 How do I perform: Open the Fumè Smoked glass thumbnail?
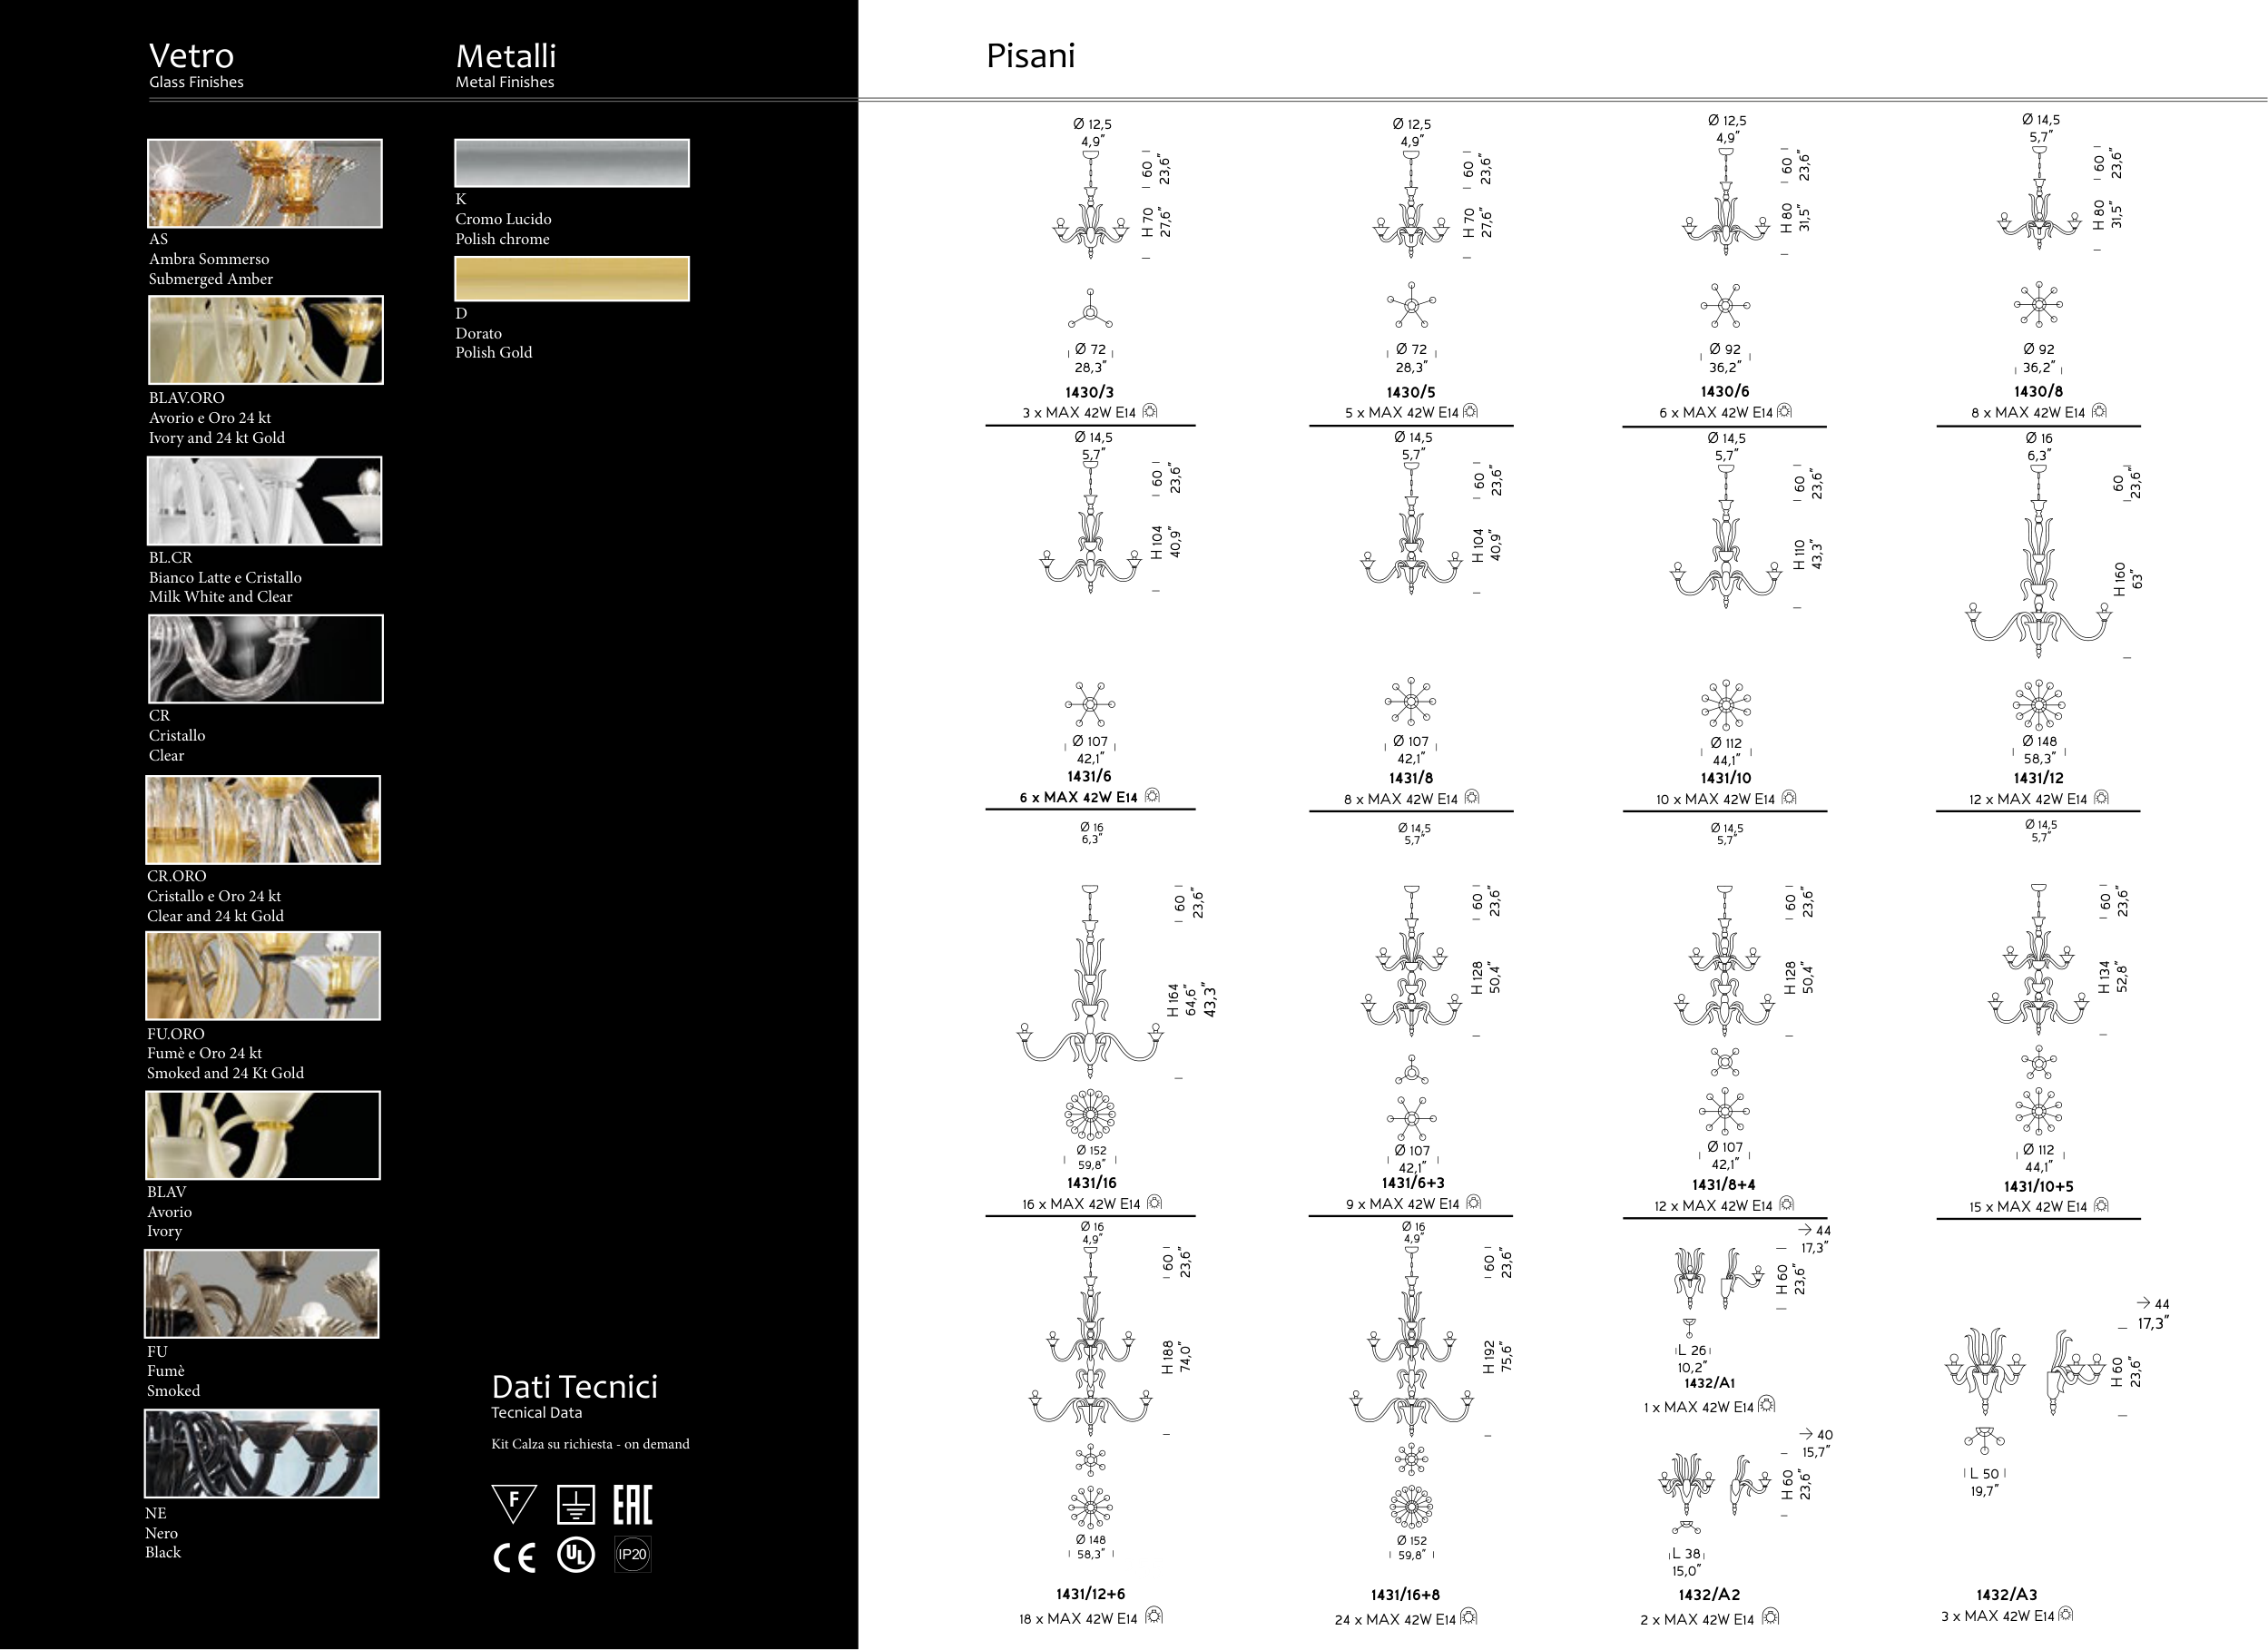point(262,1294)
